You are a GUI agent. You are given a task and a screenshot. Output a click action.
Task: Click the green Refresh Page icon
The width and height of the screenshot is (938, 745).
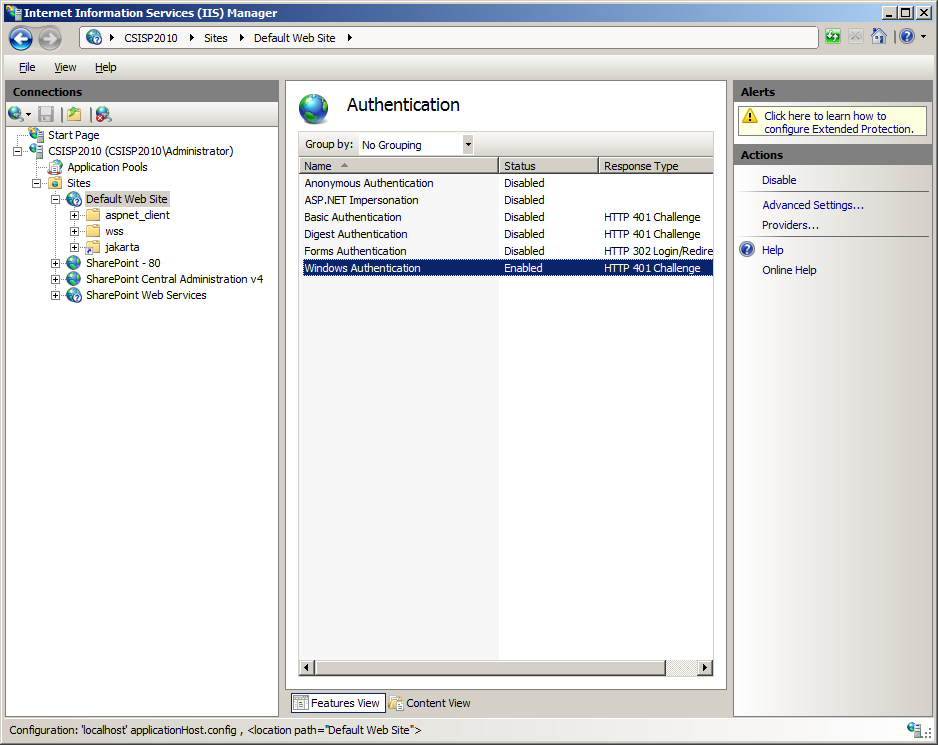[x=832, y=37]
